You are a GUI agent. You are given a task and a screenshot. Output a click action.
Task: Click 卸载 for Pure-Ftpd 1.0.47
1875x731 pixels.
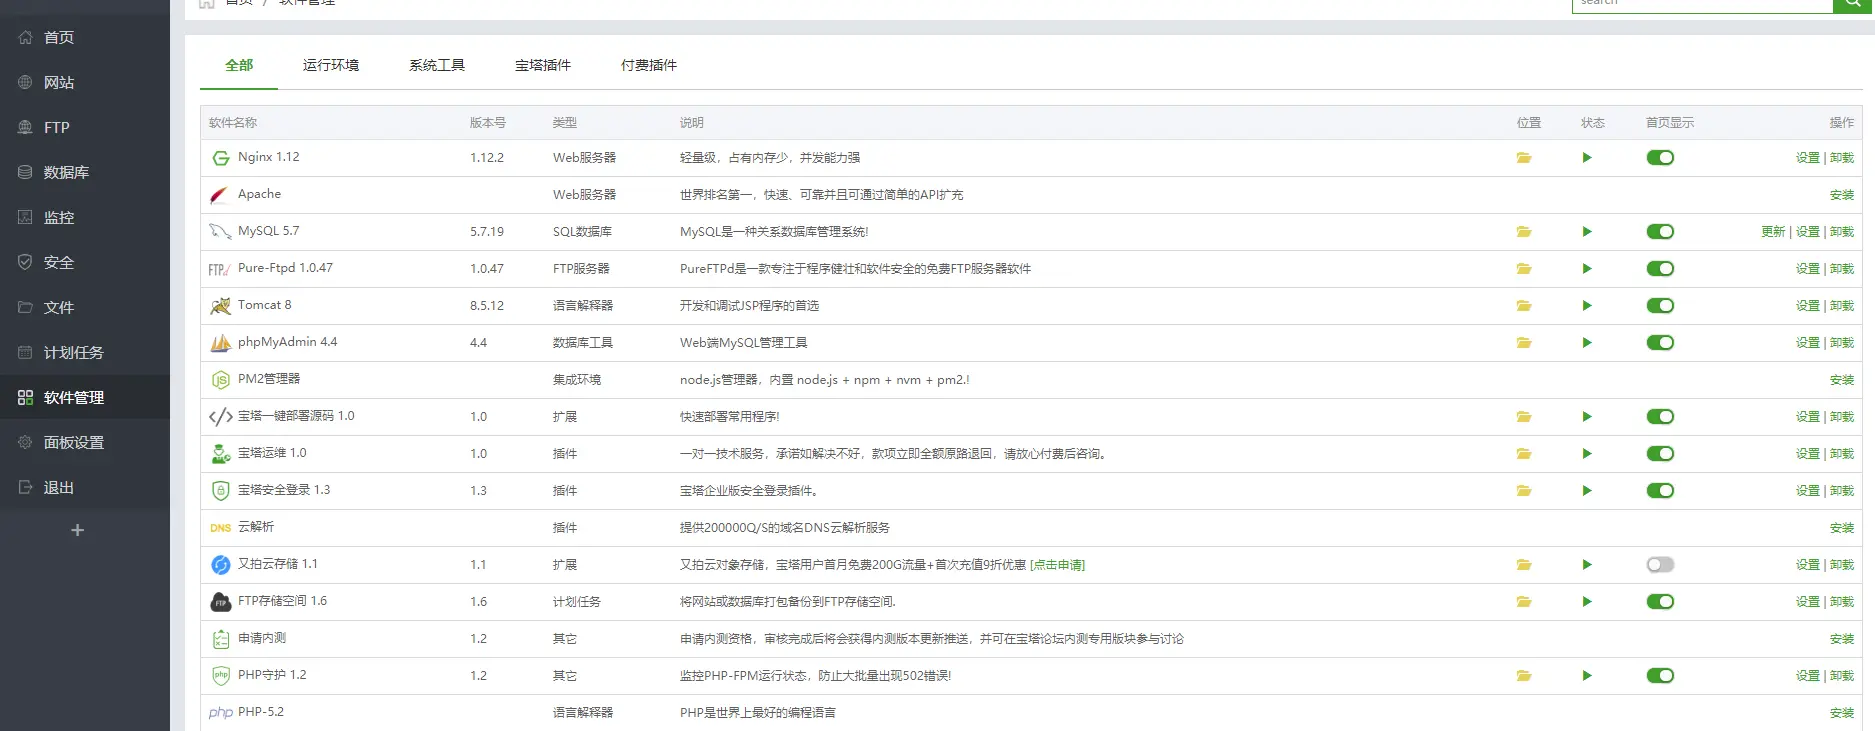pos(1842,269)
